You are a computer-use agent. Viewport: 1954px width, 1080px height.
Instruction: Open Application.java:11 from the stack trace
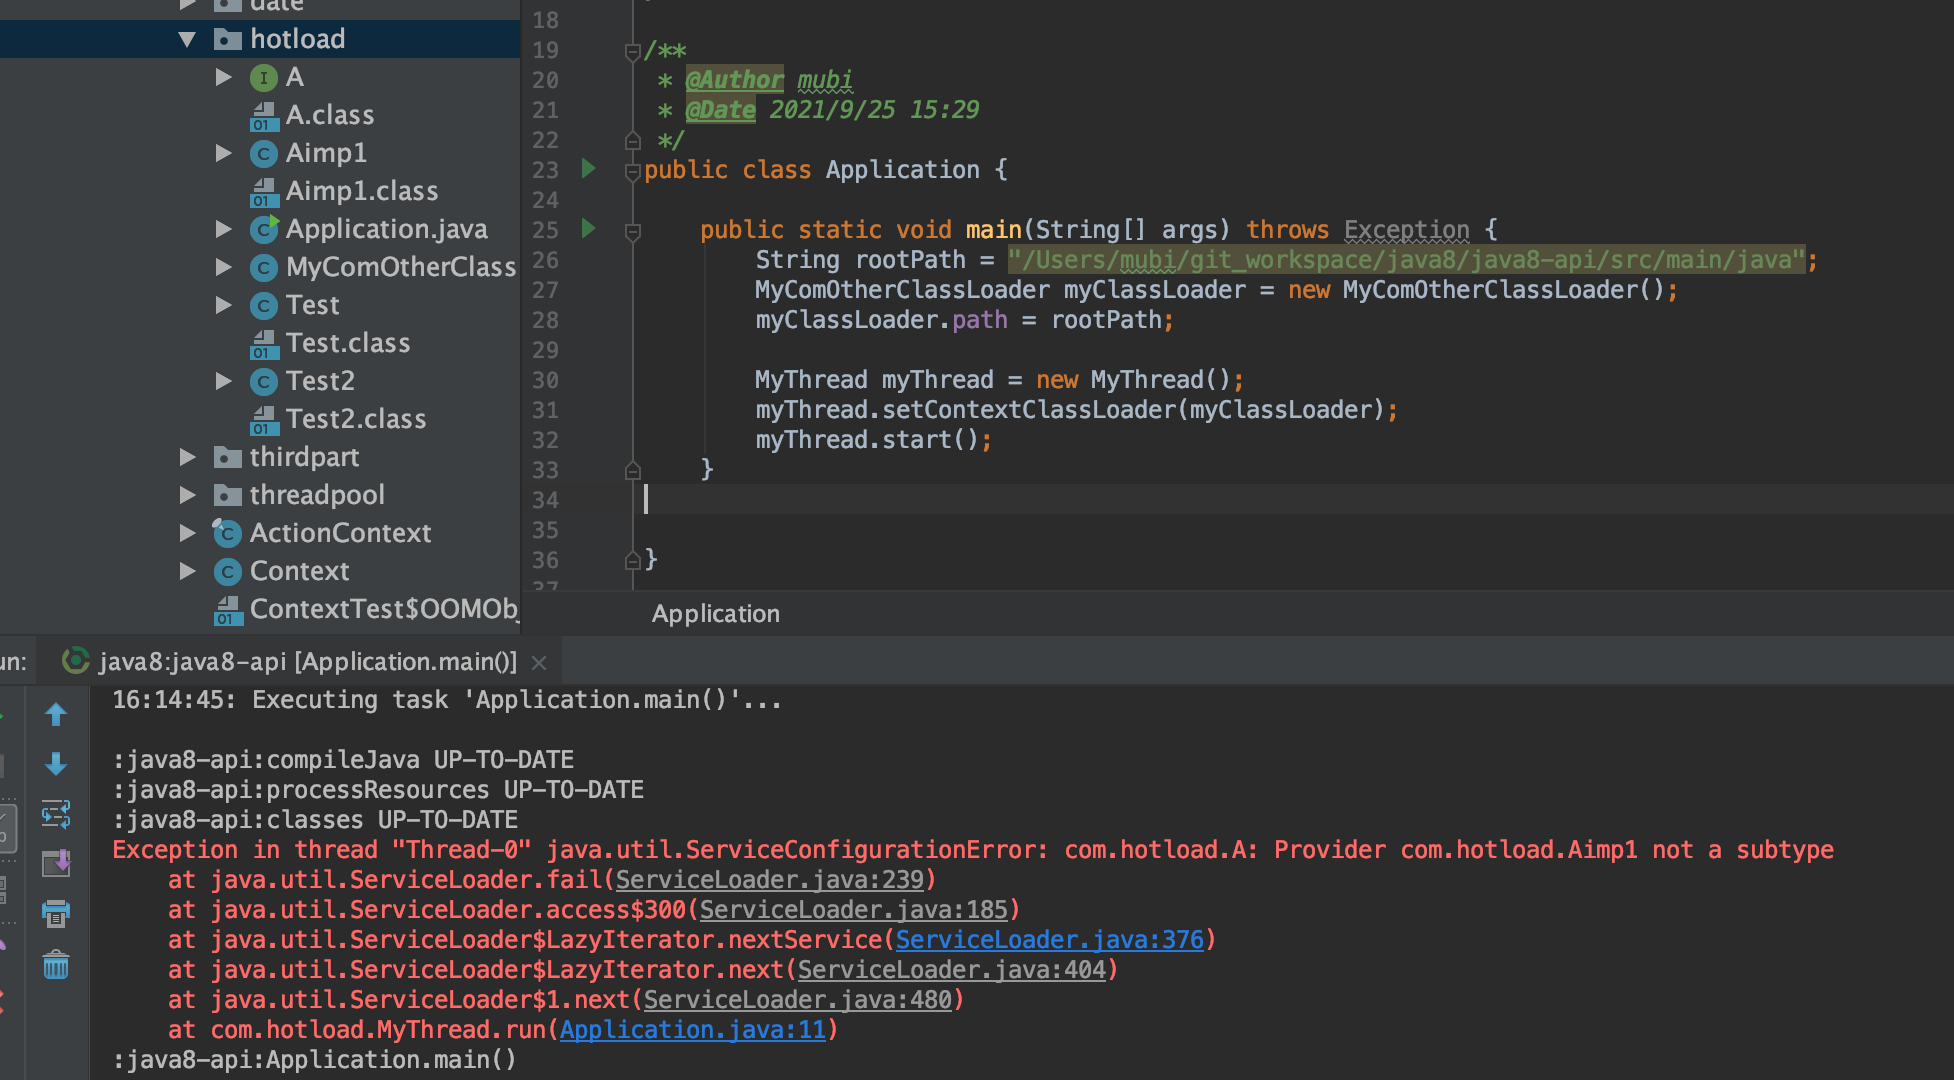click(x=692, y=1029)
